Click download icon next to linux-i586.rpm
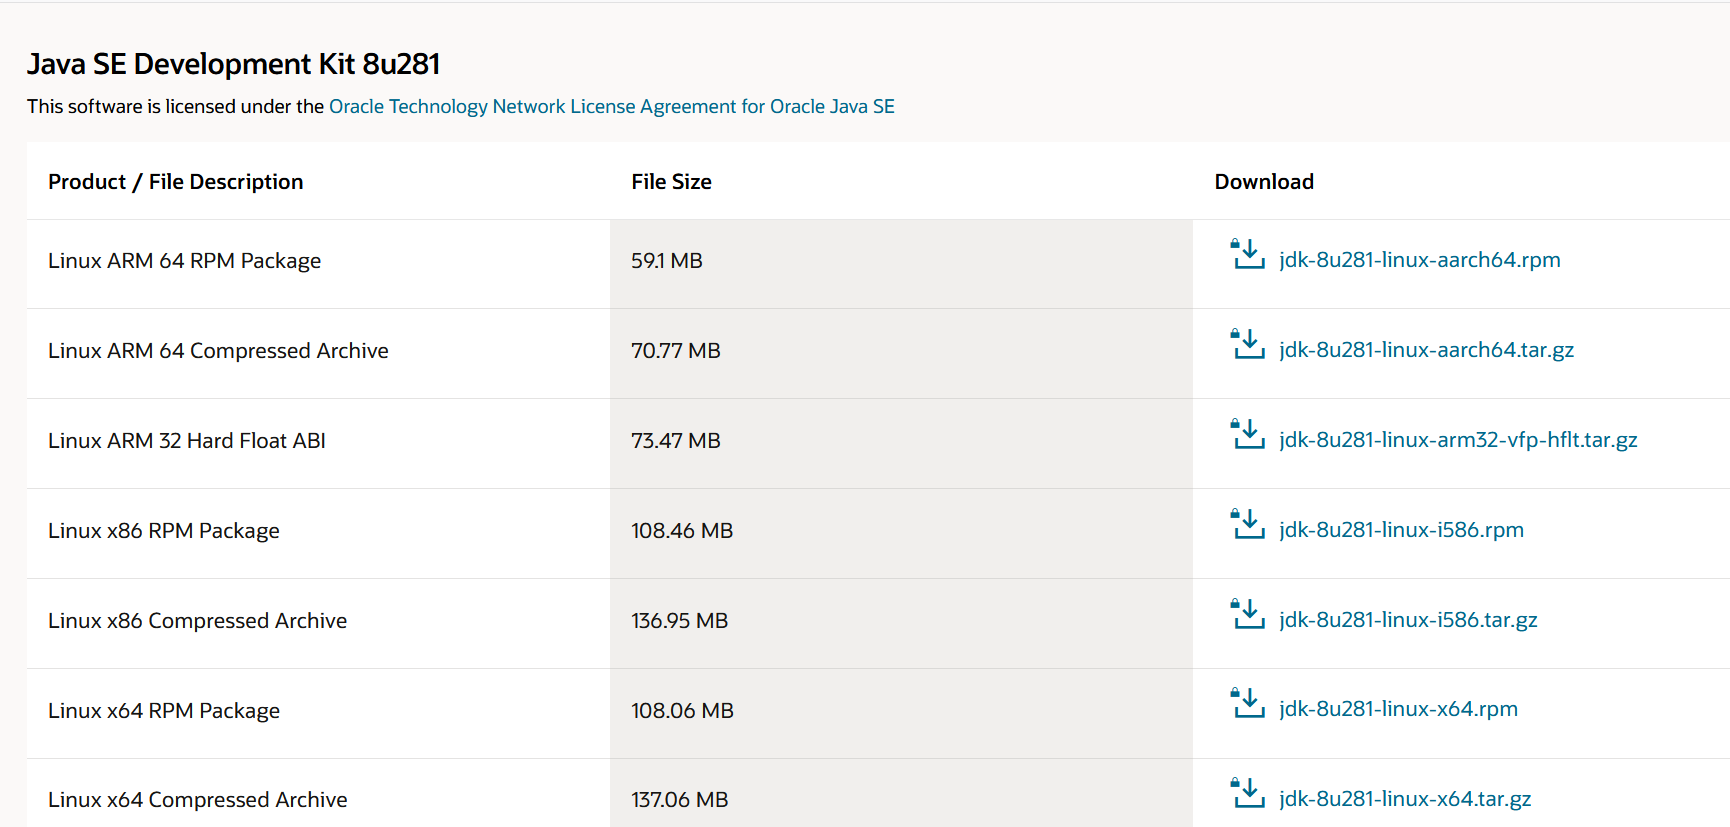Viewport: 1730px width, 827px height. pyautogui.click(x=1247, y=524)
